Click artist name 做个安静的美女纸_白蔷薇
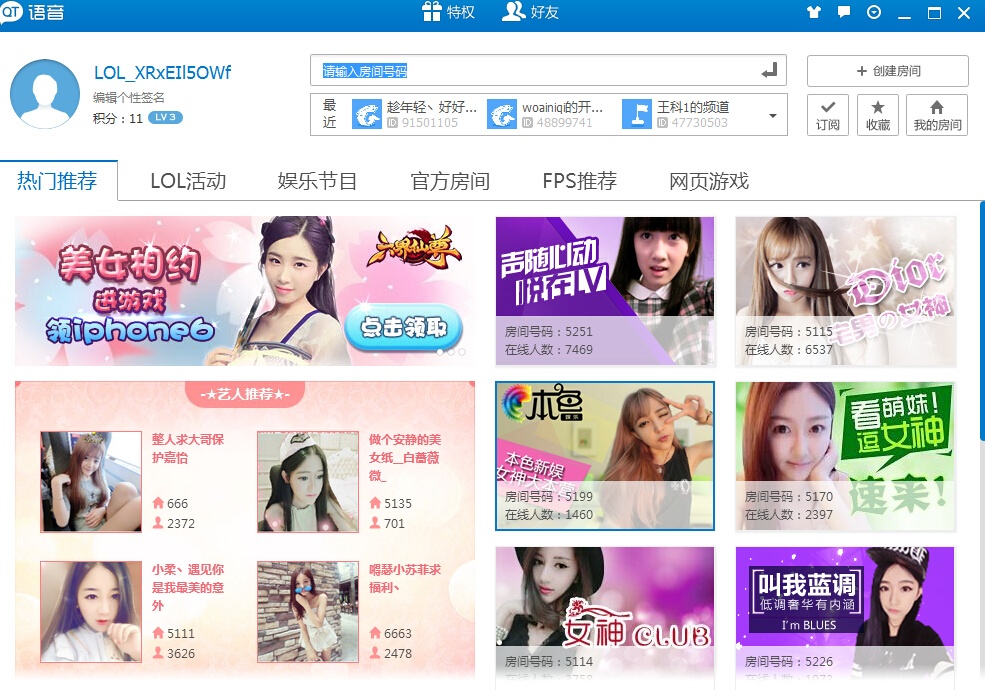This screenshot has width=985, height=690. coord(405,457)
